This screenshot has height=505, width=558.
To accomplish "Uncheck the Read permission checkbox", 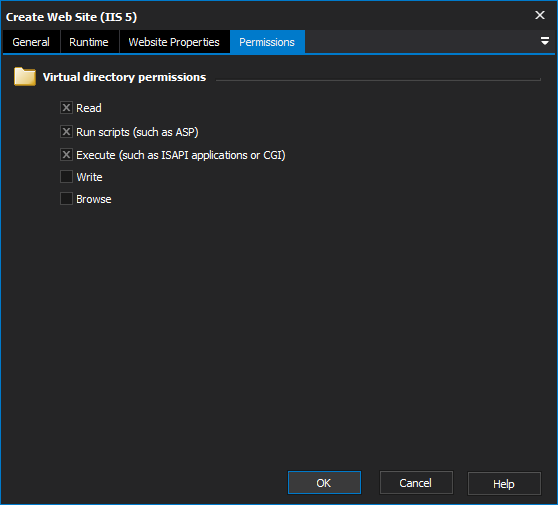I will [66, 107].
